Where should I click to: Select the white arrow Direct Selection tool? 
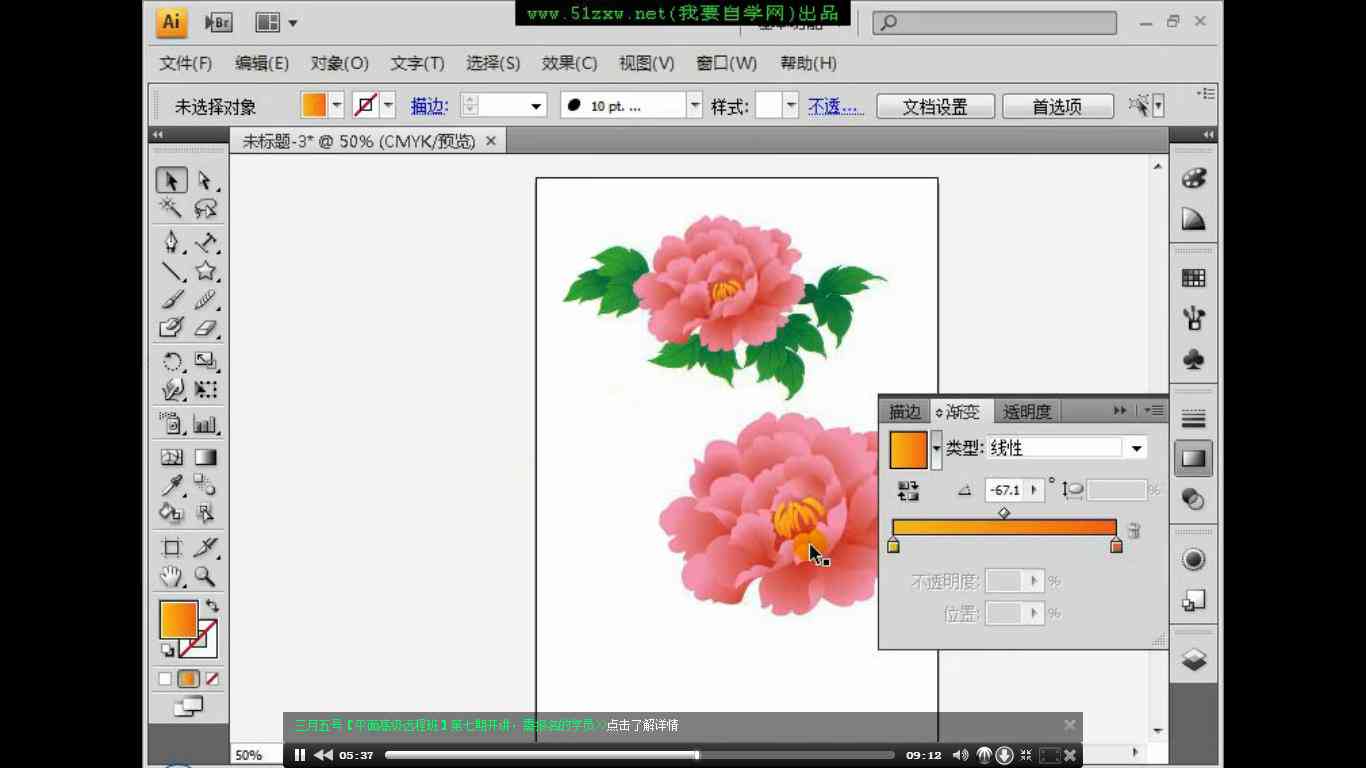click(x=205, y=180)
